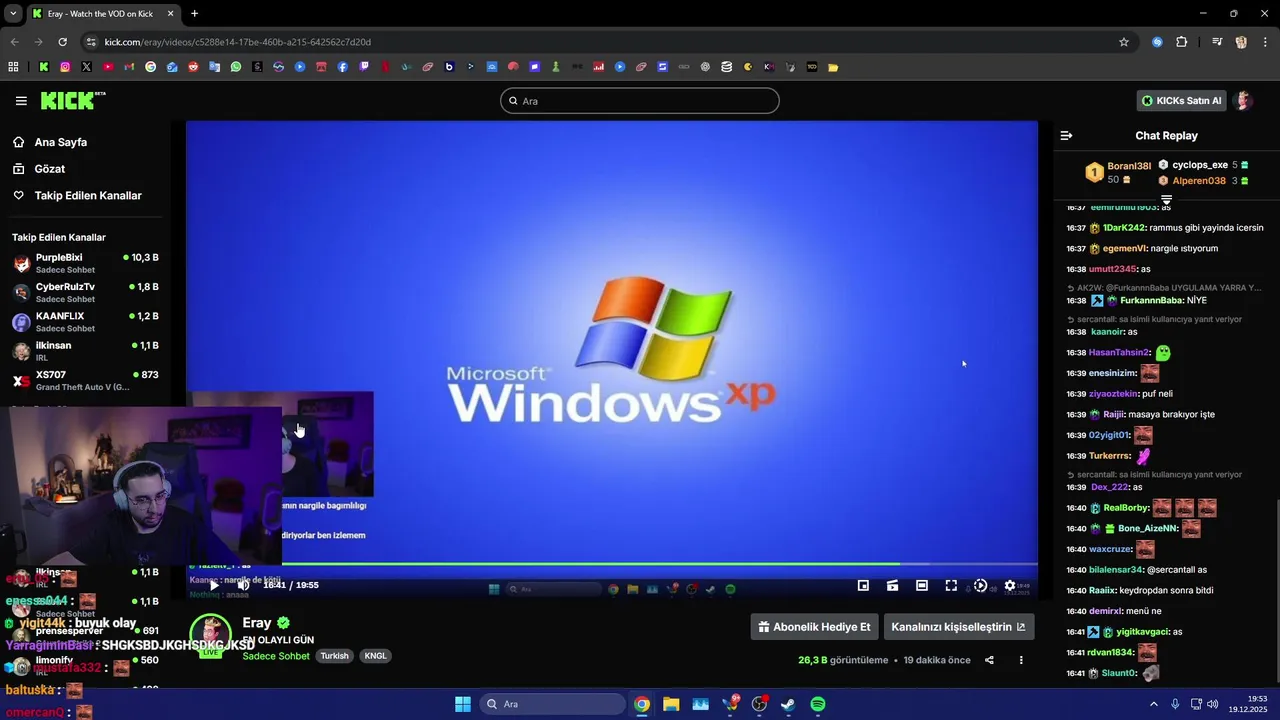Play the VOD video
This screenshot has width=1280, height=720.
[213, 585]
